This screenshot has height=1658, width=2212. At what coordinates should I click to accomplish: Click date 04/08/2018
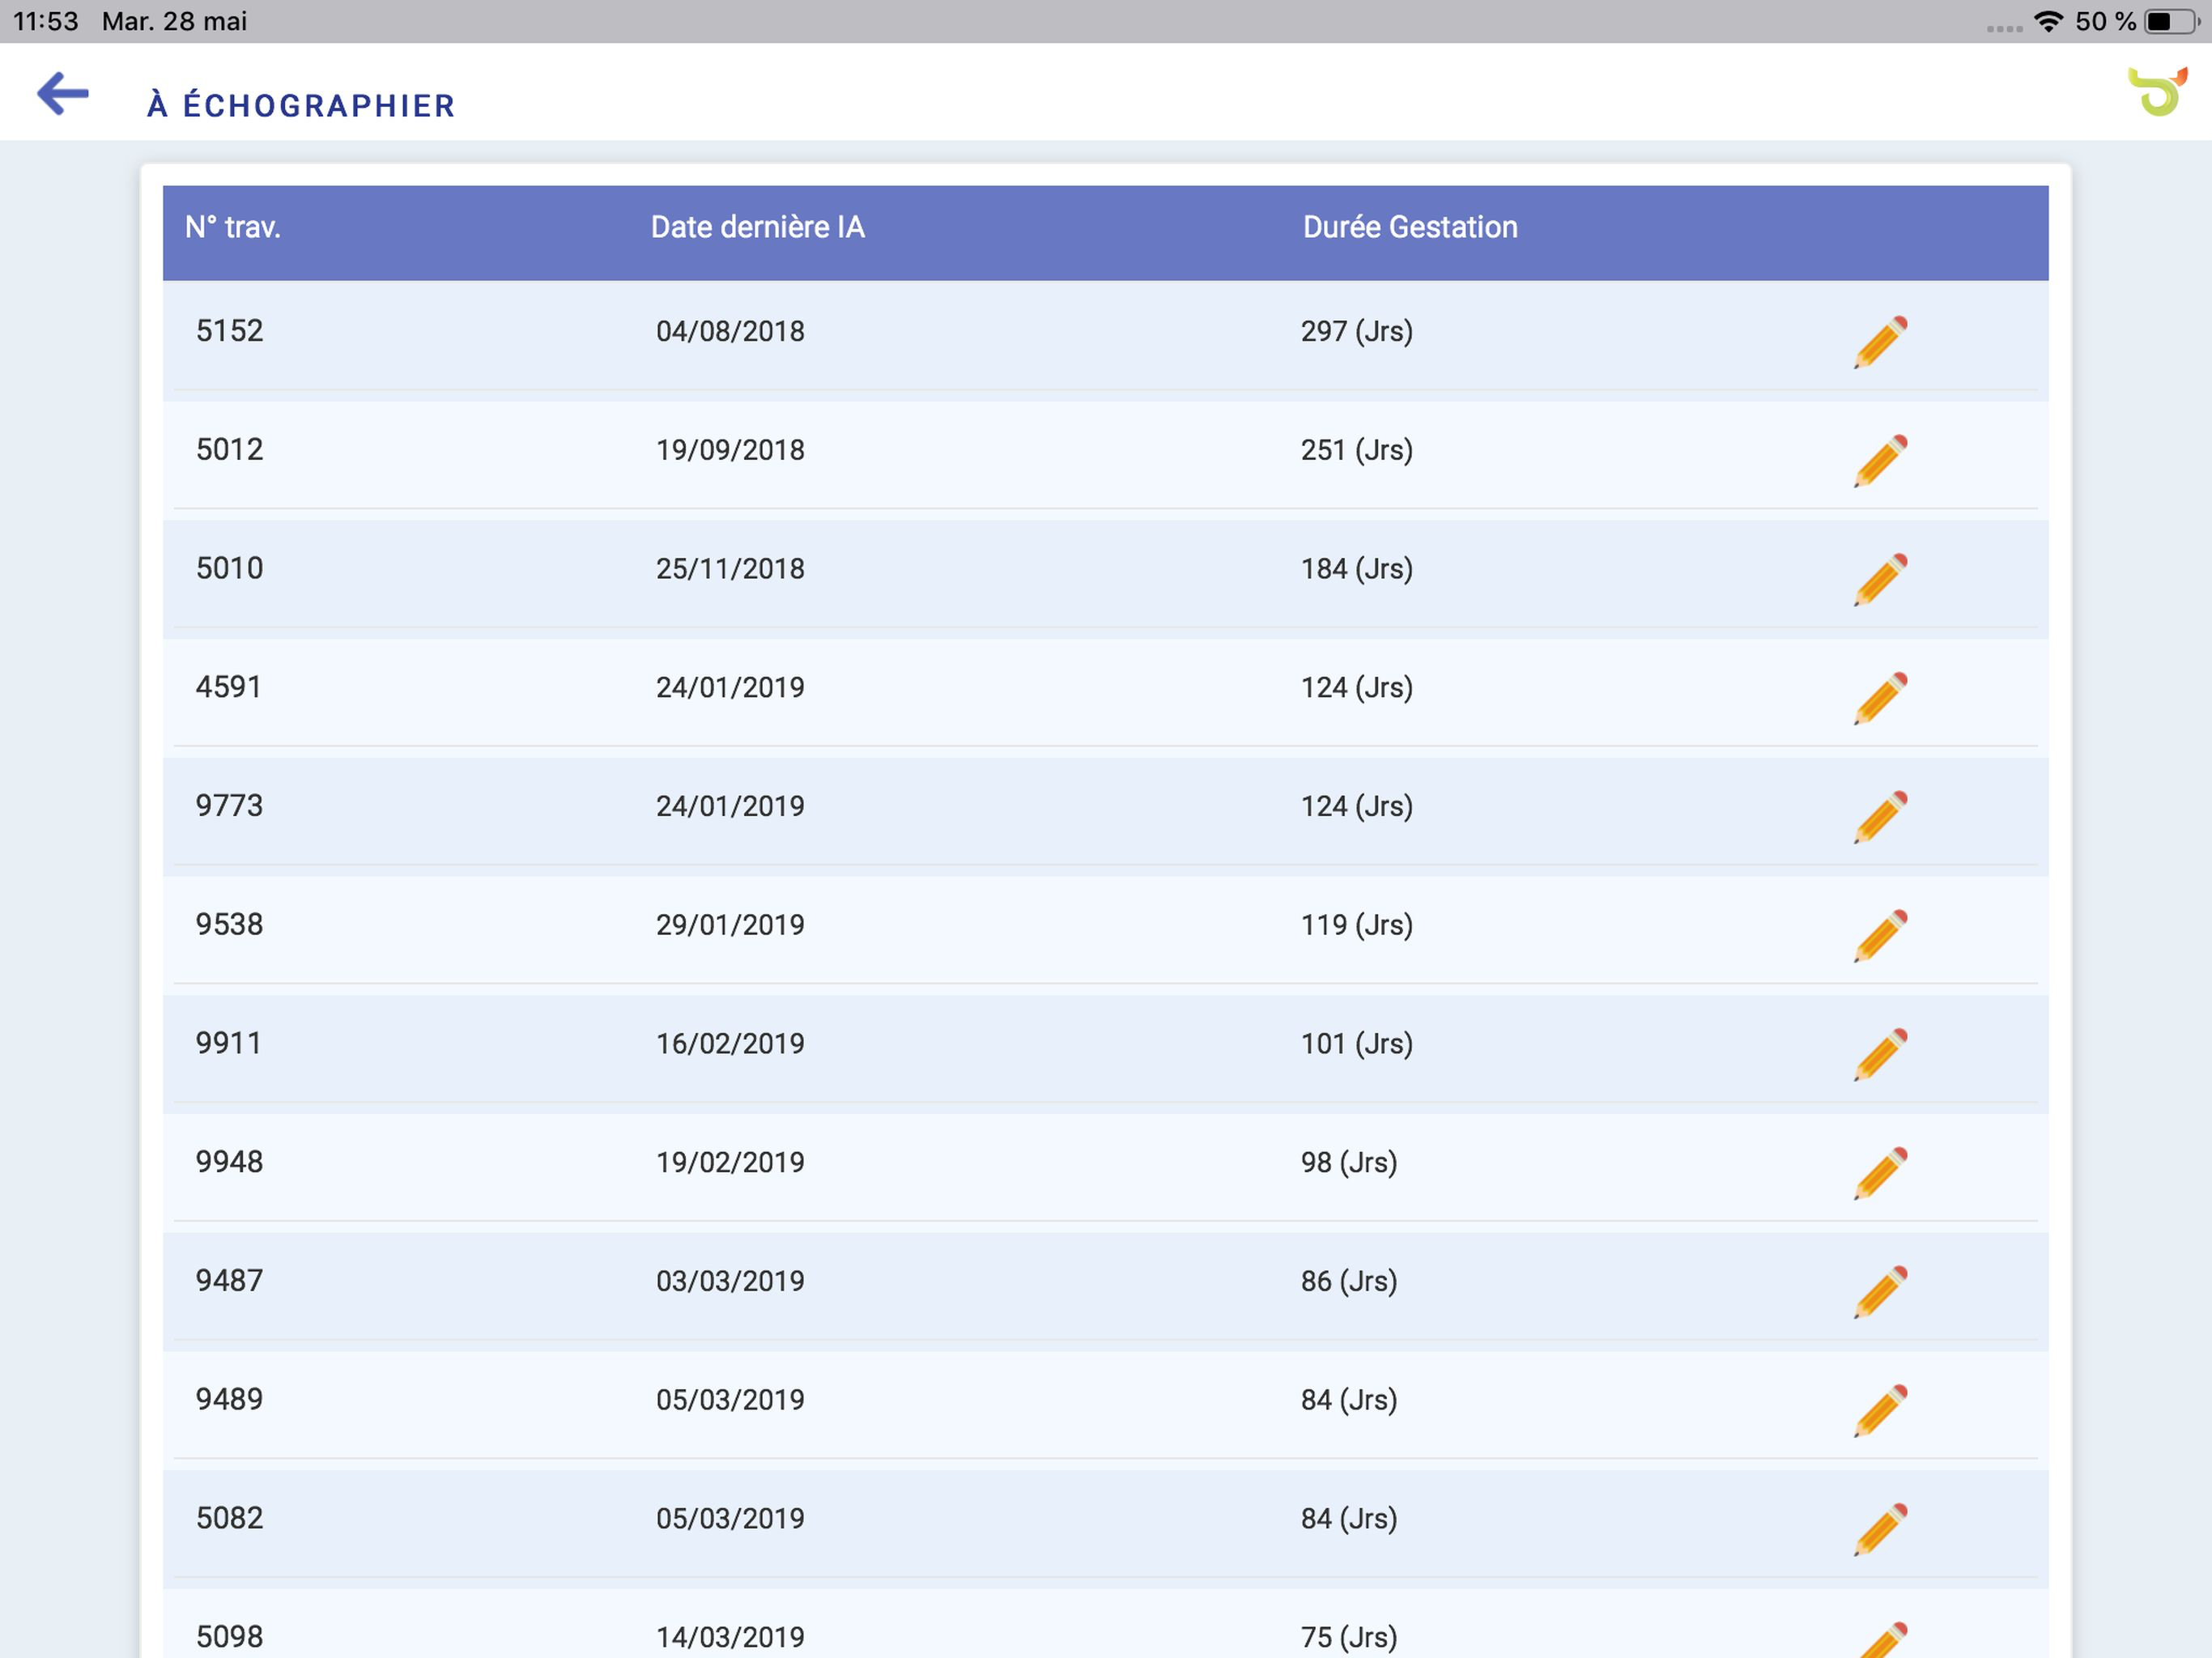730,332
